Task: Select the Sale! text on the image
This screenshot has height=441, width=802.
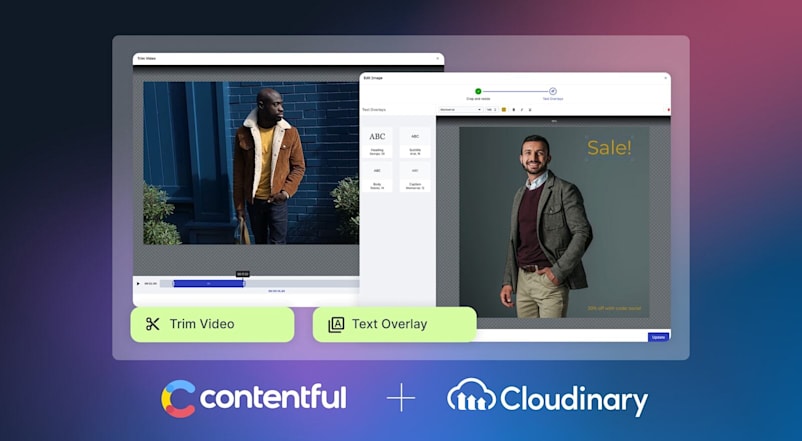Action: 609,148
